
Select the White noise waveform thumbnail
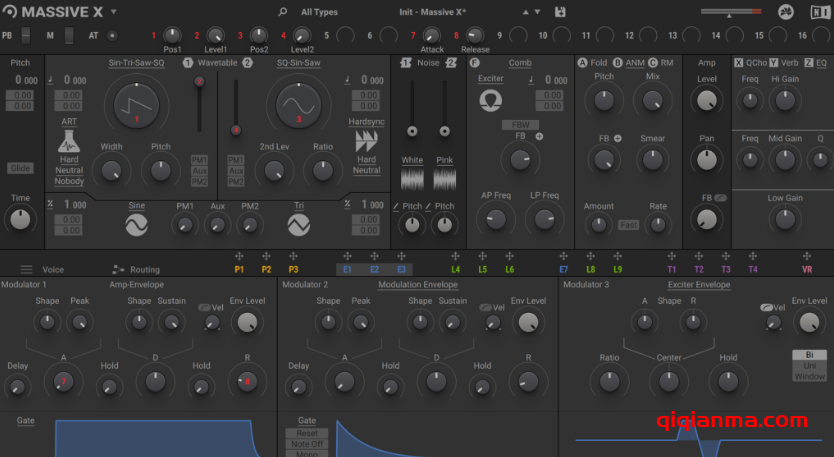(x=412, y=179)
